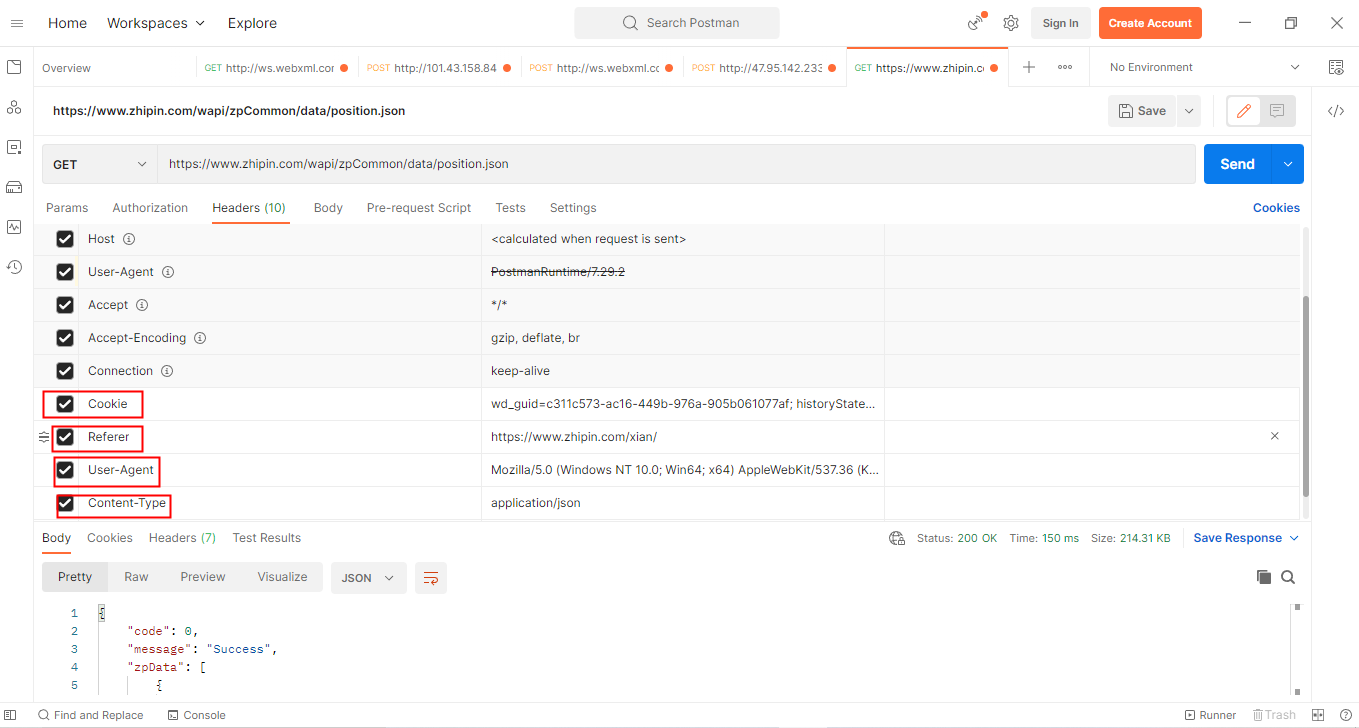This screenshot has width=1359, height=728.
Task: Uncheck the Host header checkbox
Action: (x=65, y=239)
